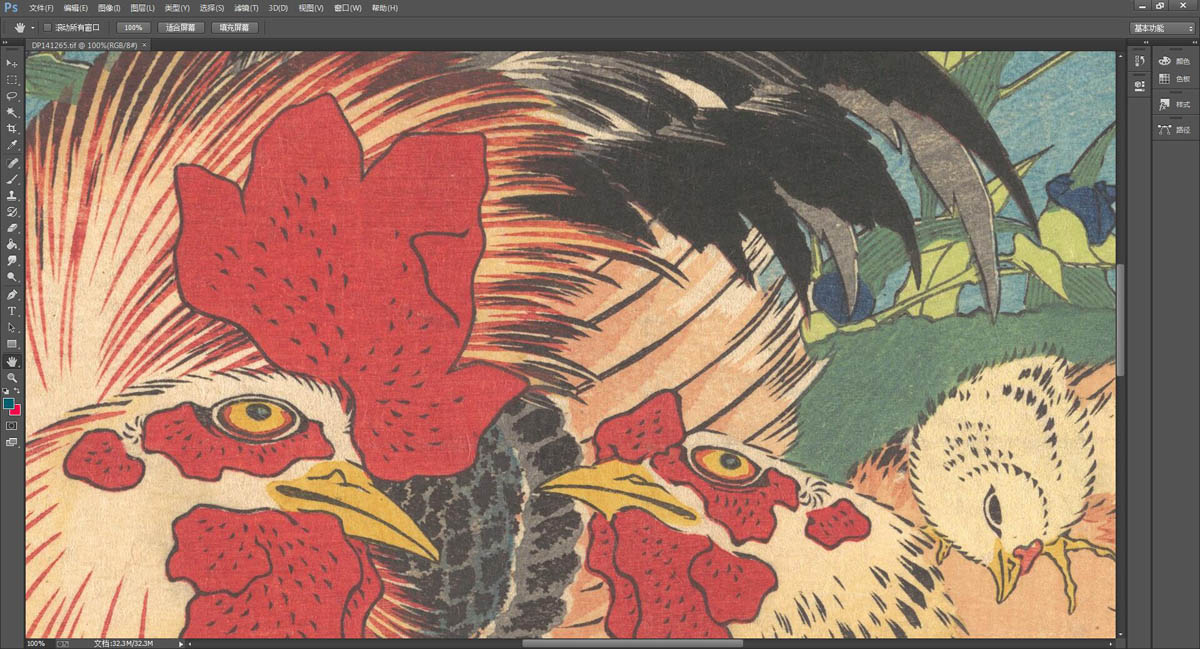The height and width of the screenshot is (649, 1200).
Task: Open the 3D(D) menu
Action: click(x=278, y=8)
